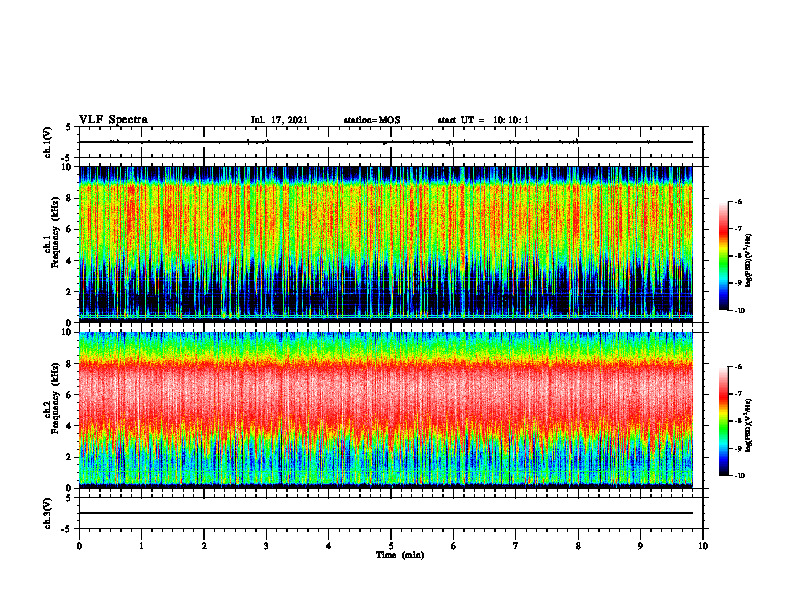Click the time axis tick label '6'
The image size is (792, 612).
pos(454,546)
